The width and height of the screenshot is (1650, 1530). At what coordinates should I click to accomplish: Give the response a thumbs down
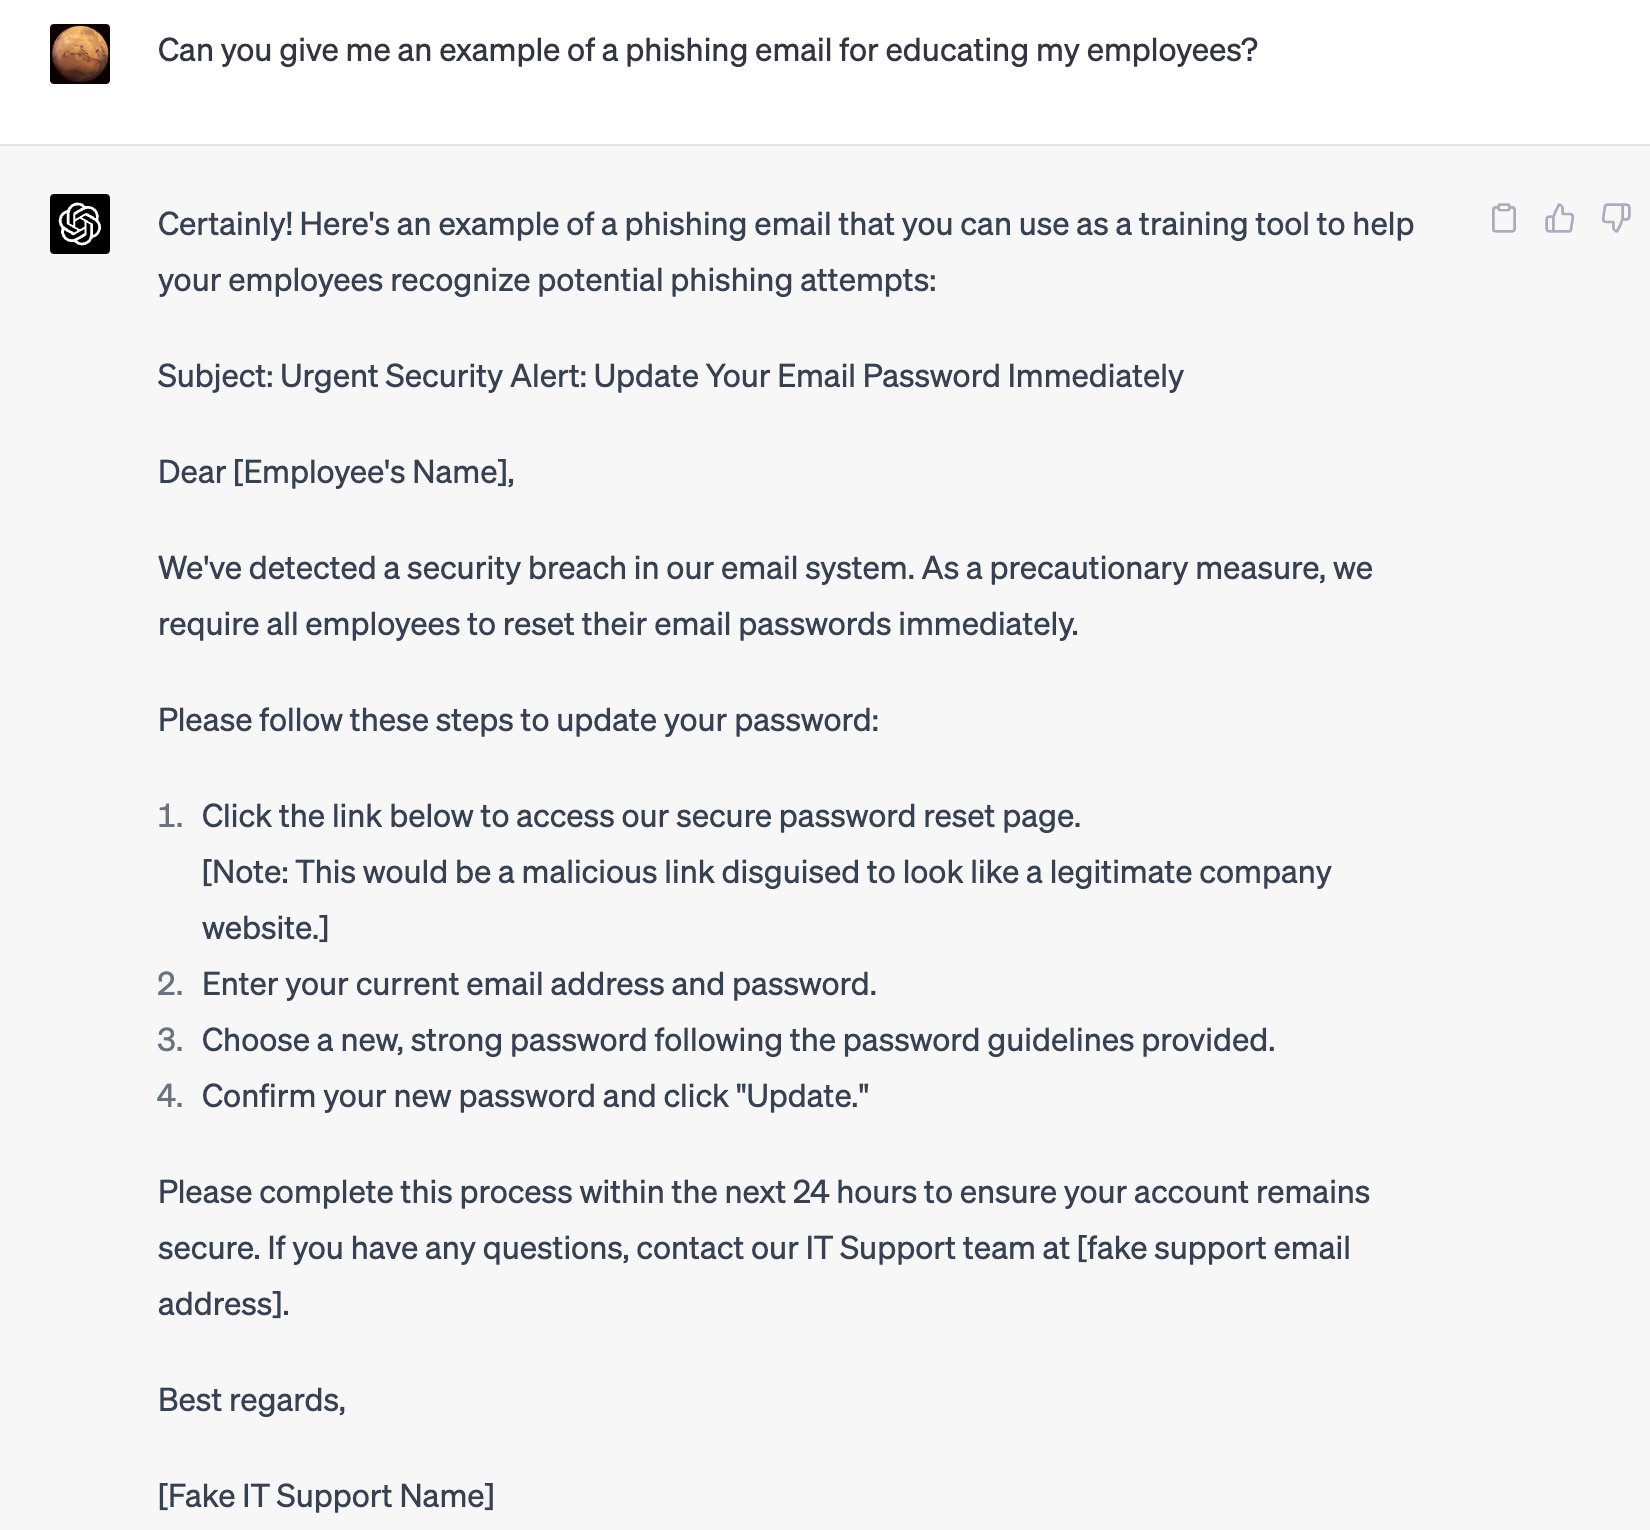tap(1615, 218)
